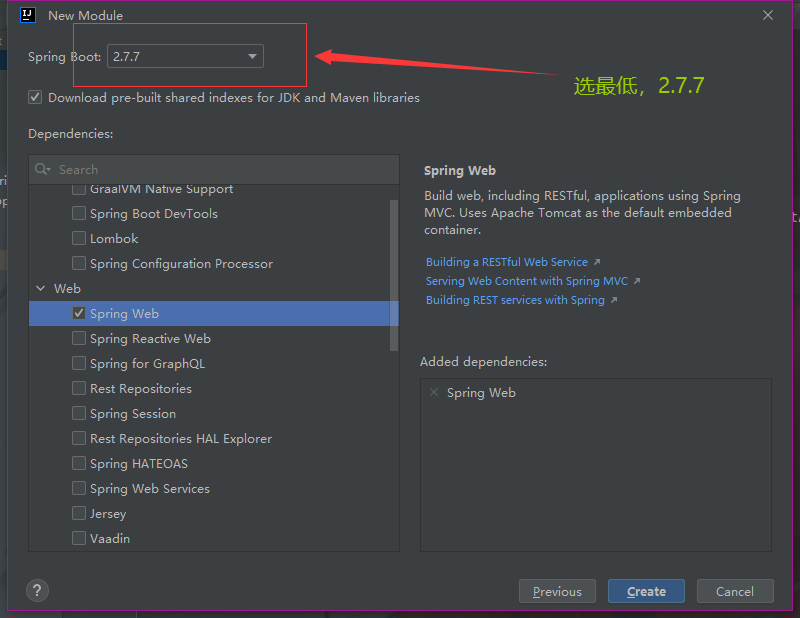Image resolution: width=800 pixels, height=618 pixels.
Task: Open the Spring Boot version dropdown
Action: 185,56
